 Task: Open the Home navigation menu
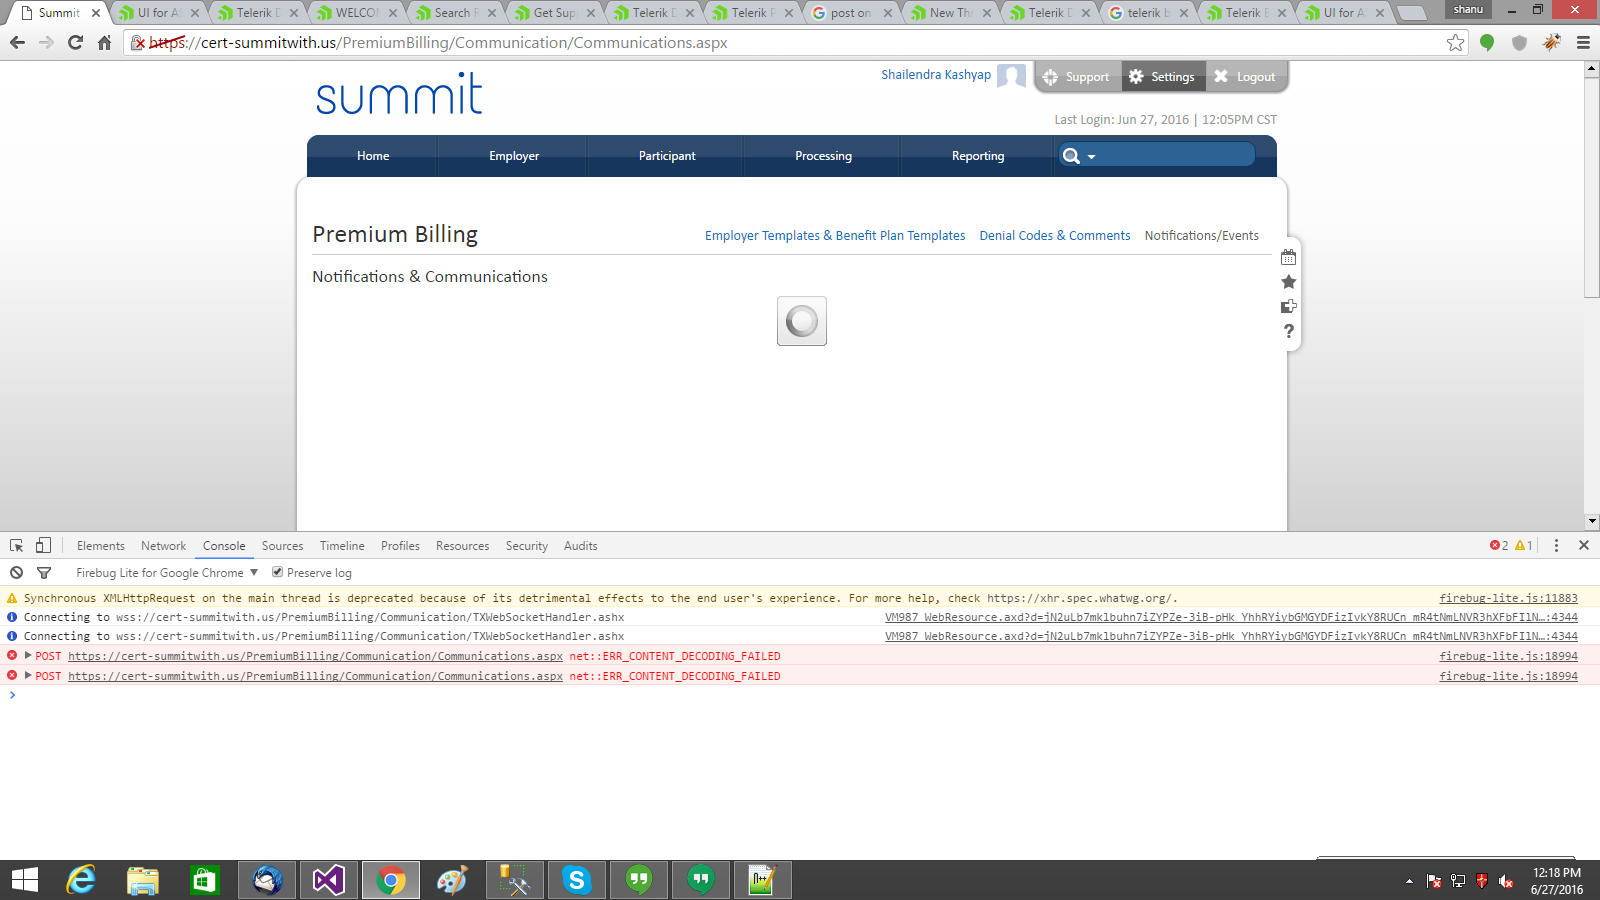coord(373,156)
